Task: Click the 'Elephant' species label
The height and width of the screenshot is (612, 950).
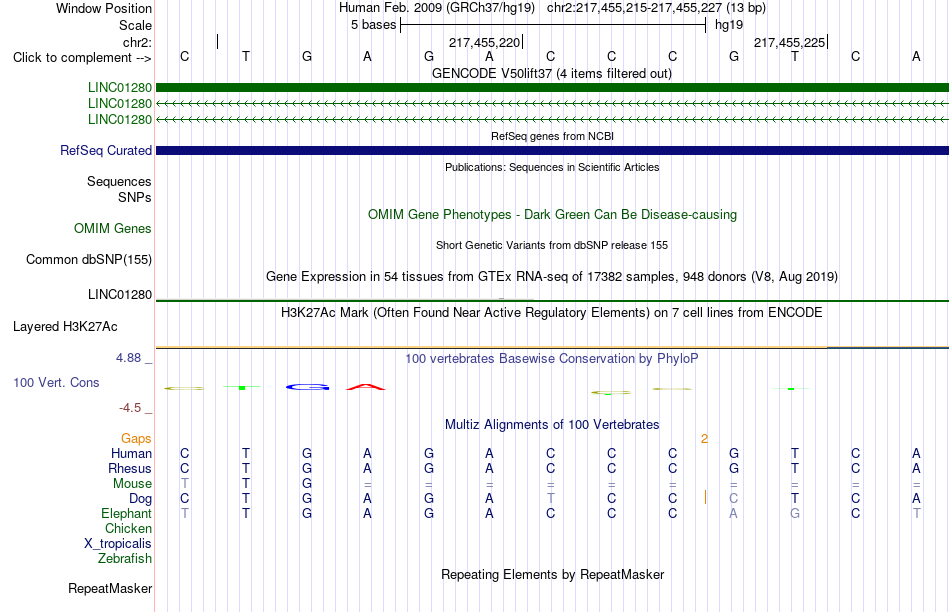Action: [x=126, y=513]
